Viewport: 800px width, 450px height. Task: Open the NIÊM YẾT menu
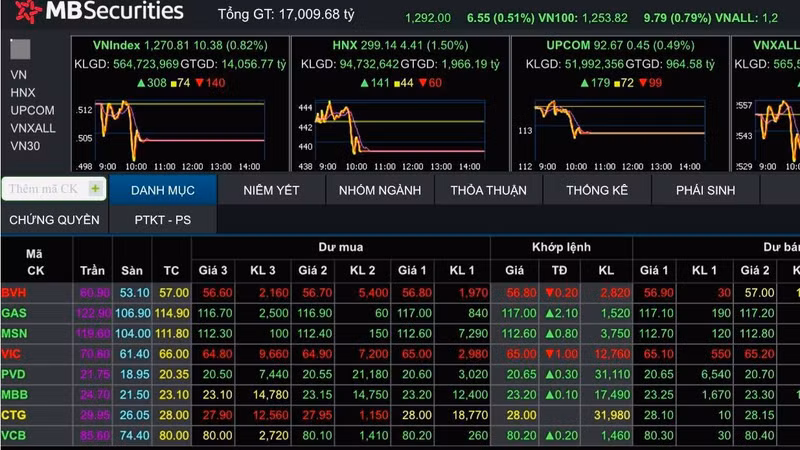[x=271, y=190]
